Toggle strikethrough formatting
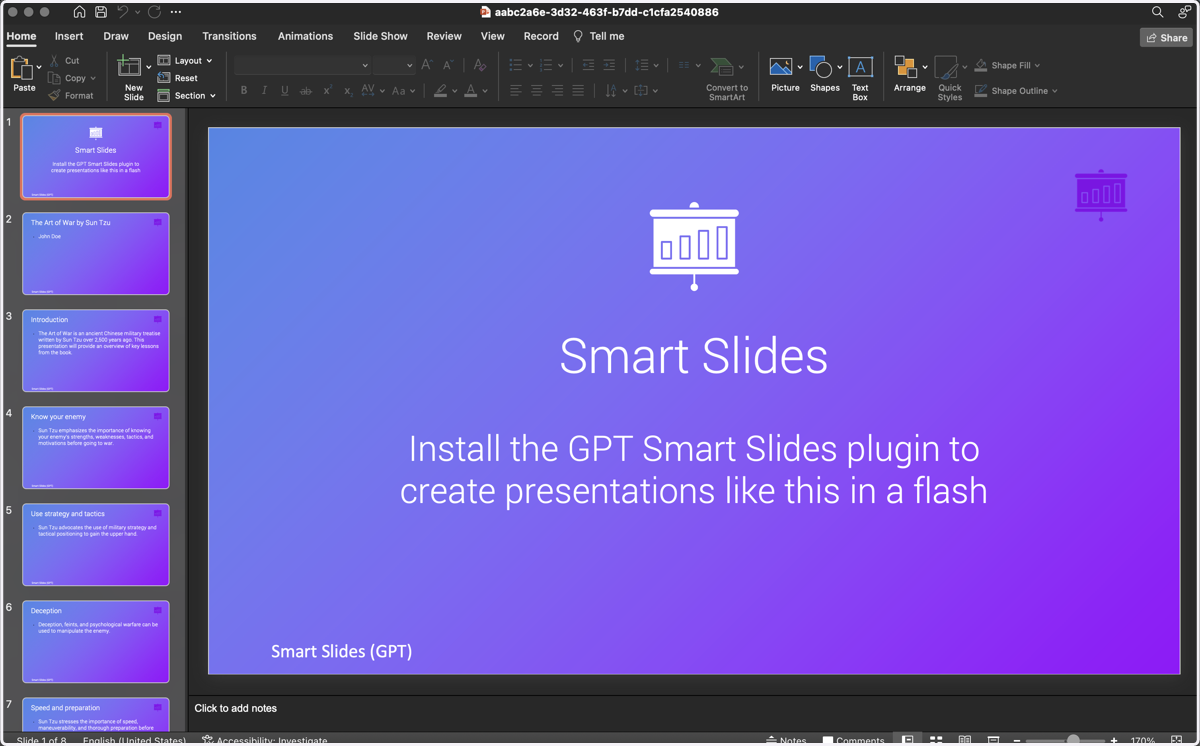The image size is (1200, 746). point(306,91)
